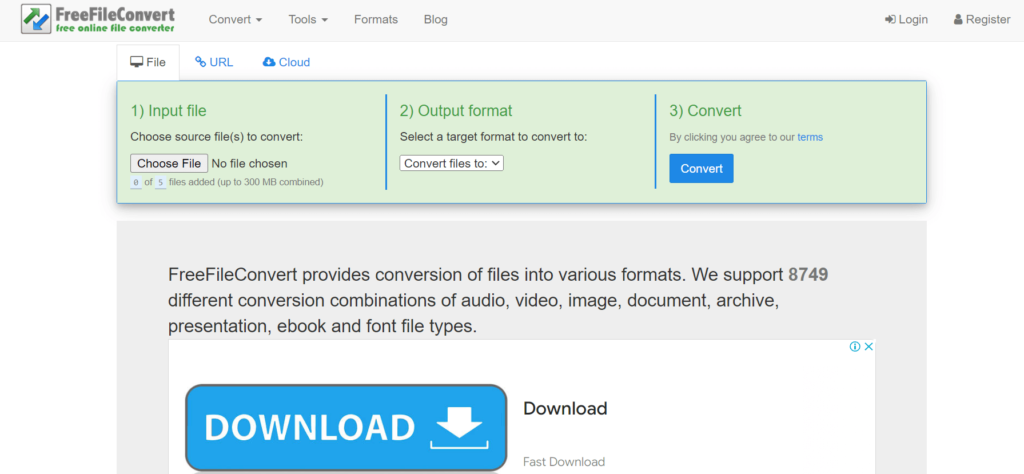Click the '2) Output format' heading
The width and height of the screenshot is (1024, 474).
(x=456, y=111)
